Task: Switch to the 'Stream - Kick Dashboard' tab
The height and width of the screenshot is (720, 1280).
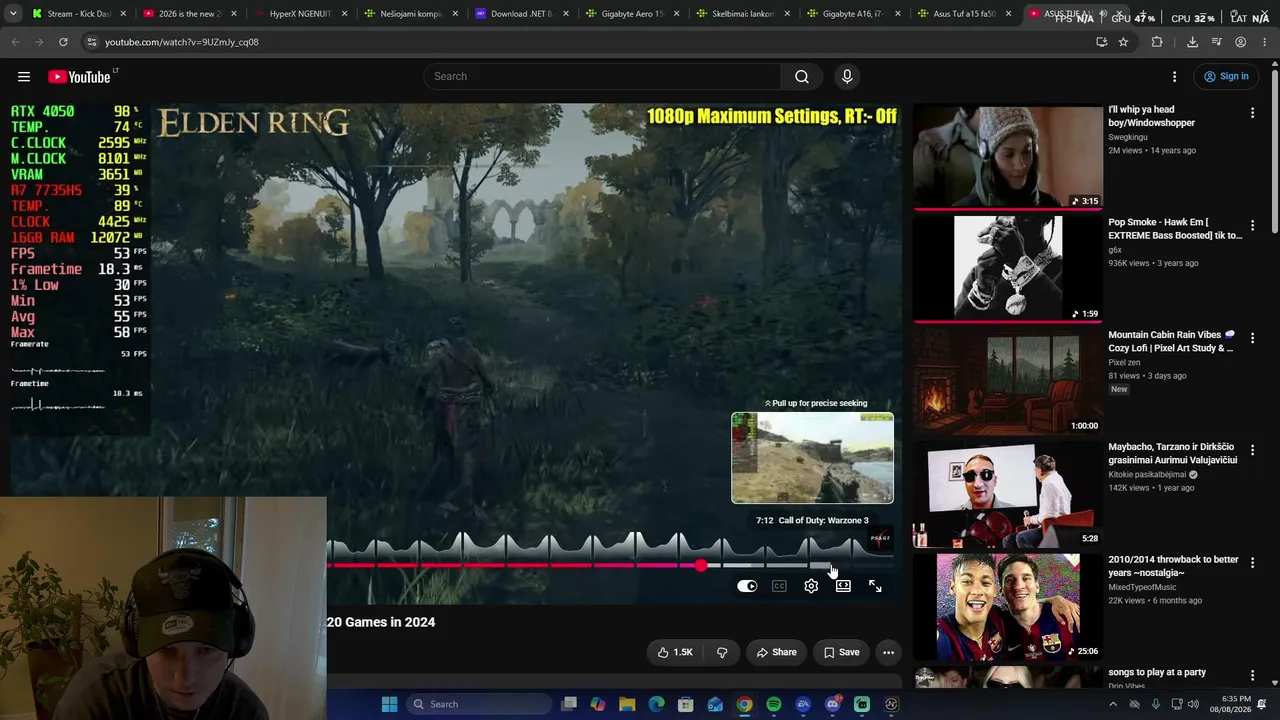Action: [79, 14]
